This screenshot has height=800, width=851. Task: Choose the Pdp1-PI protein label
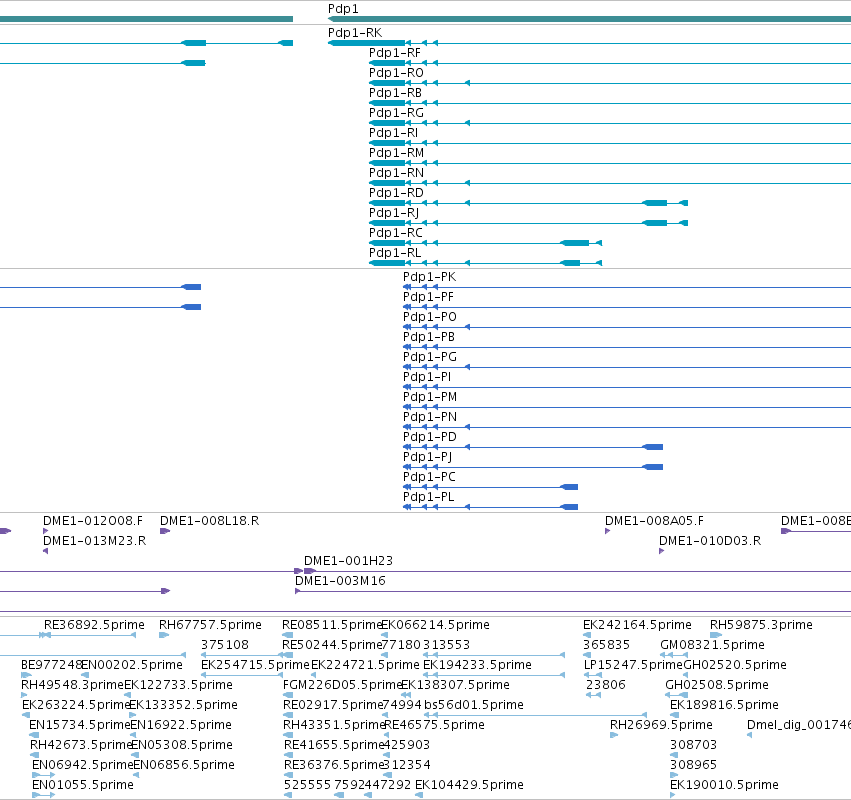coord(427,377)
